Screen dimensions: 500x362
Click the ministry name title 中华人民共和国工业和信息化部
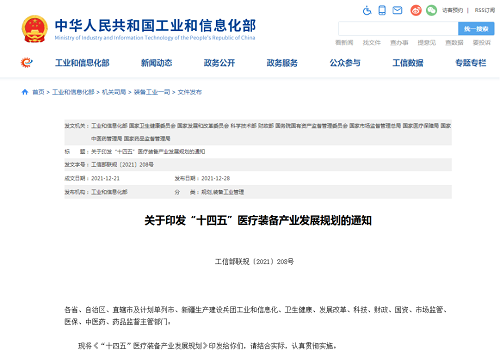tap(155, 26)
